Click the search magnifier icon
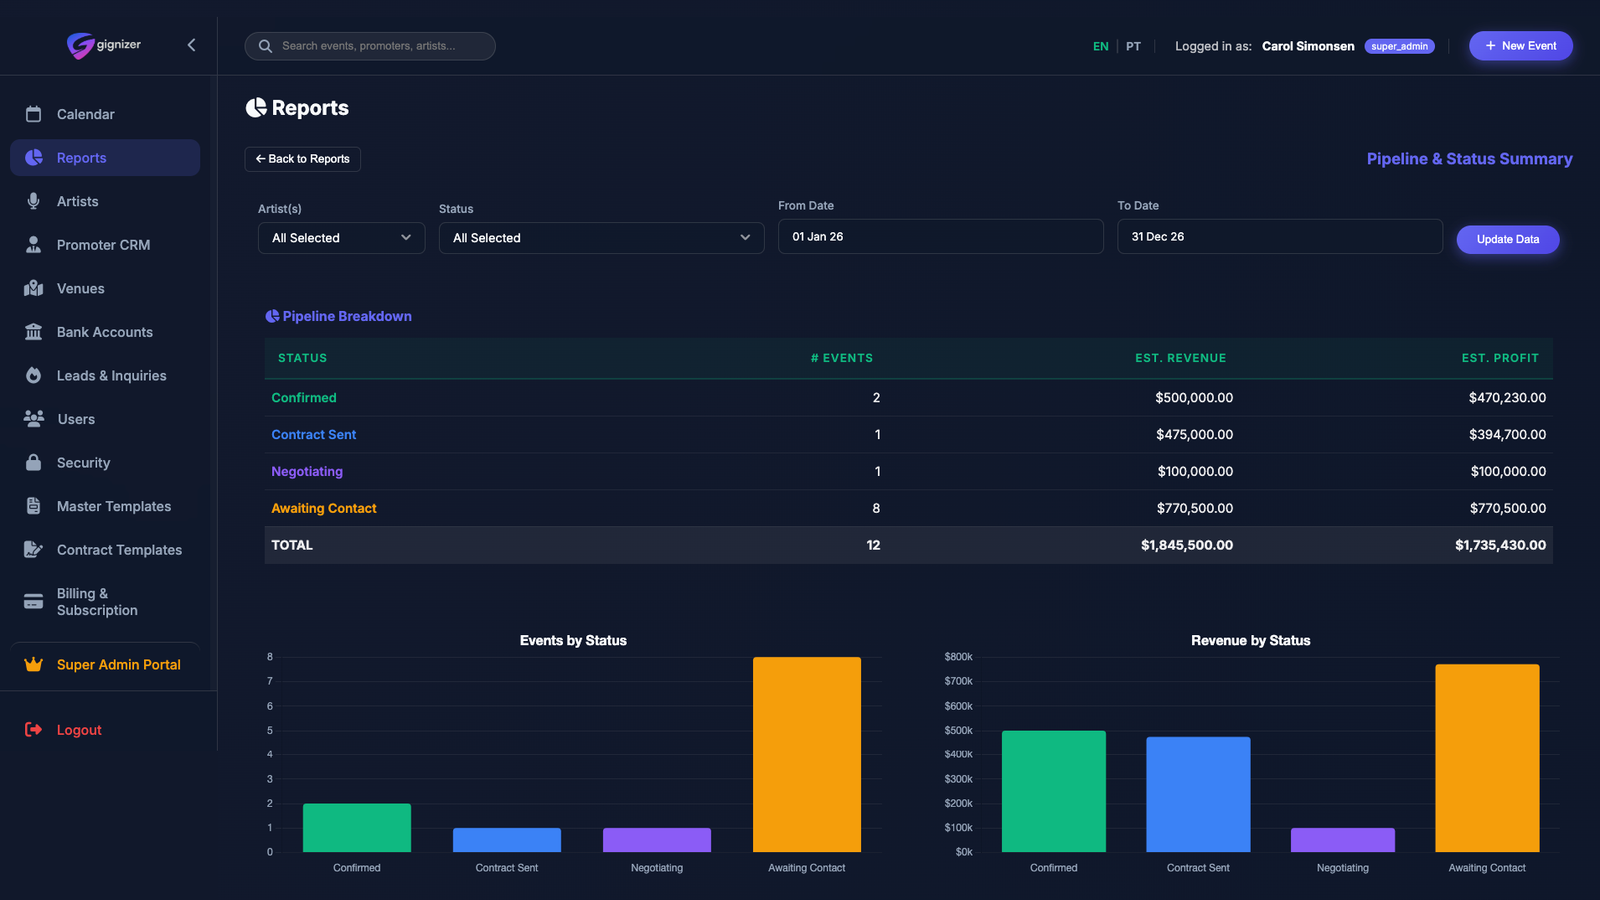The width and height of the screenshot is (1600, 900). 265,46
